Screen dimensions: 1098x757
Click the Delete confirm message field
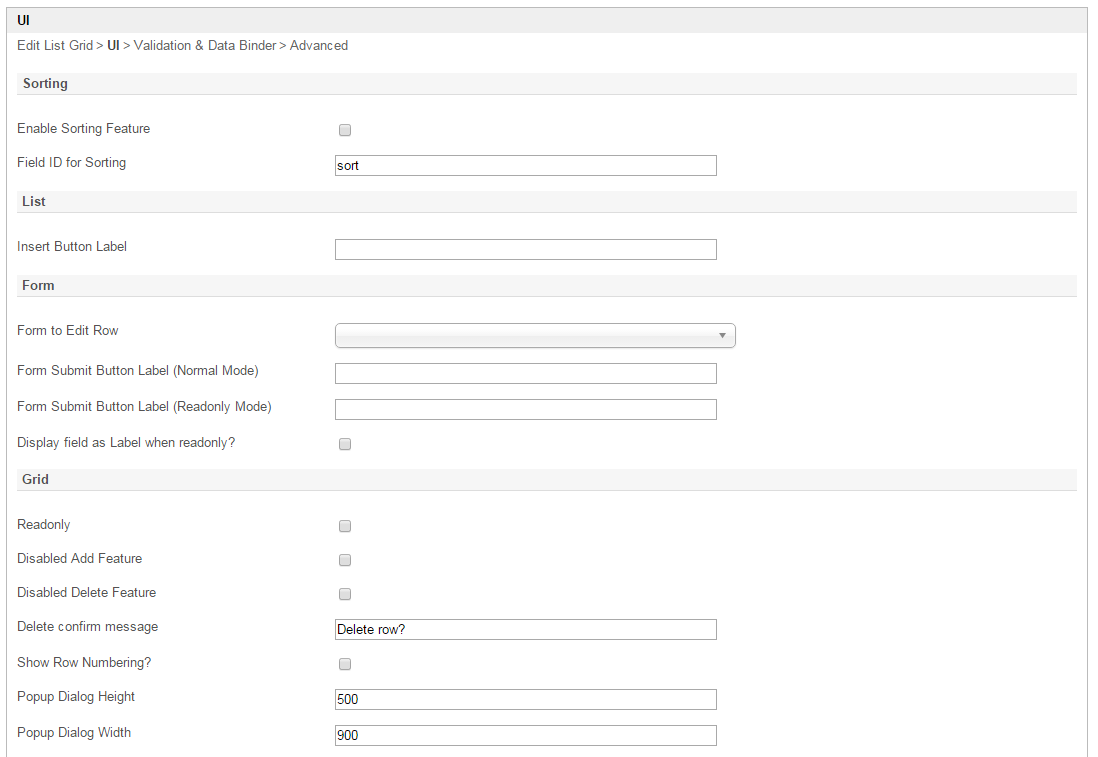525,630
